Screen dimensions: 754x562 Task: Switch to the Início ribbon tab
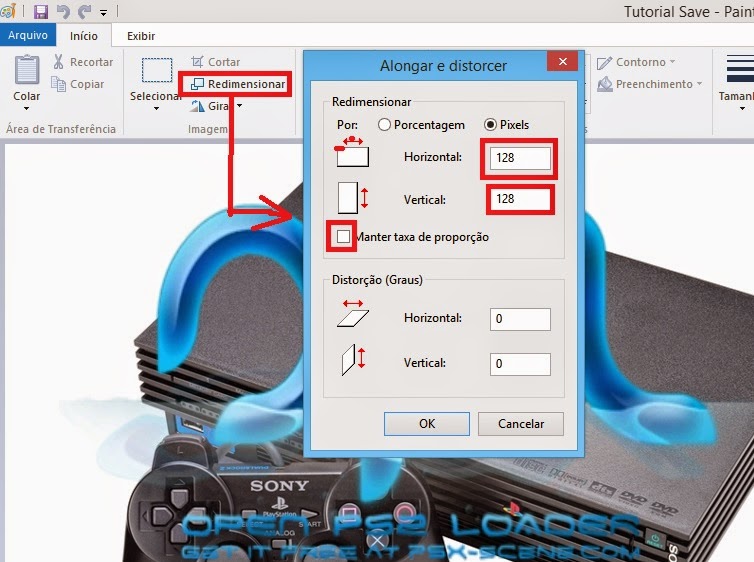point(84,36)
